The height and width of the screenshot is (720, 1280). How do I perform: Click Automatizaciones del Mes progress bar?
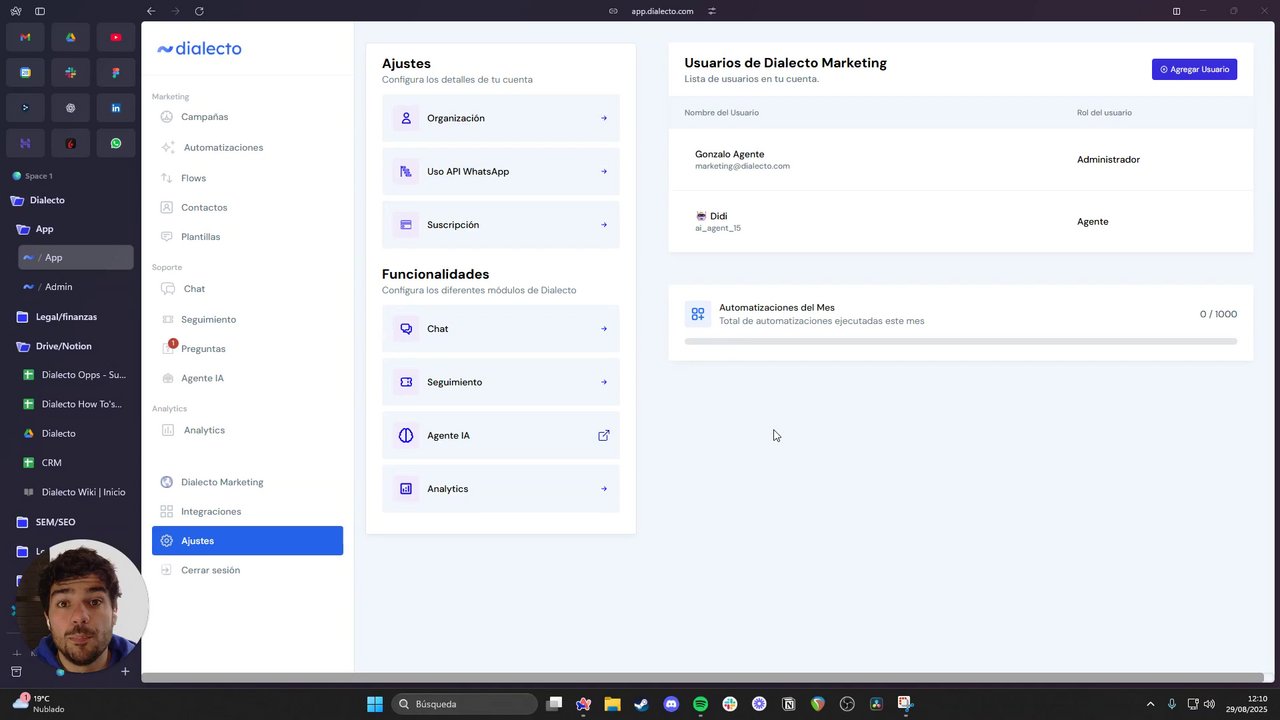click(960, 341)
